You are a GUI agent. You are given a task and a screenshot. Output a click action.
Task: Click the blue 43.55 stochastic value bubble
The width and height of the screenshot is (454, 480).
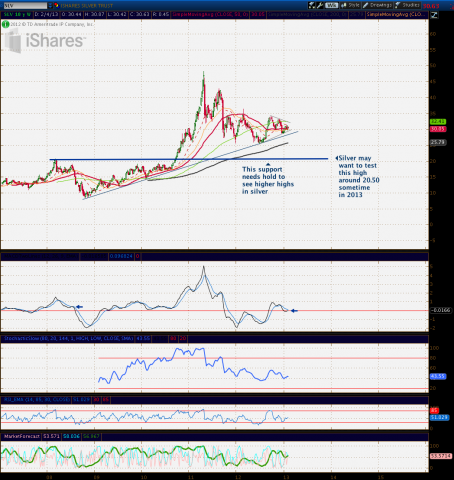(x=438, y=376)
